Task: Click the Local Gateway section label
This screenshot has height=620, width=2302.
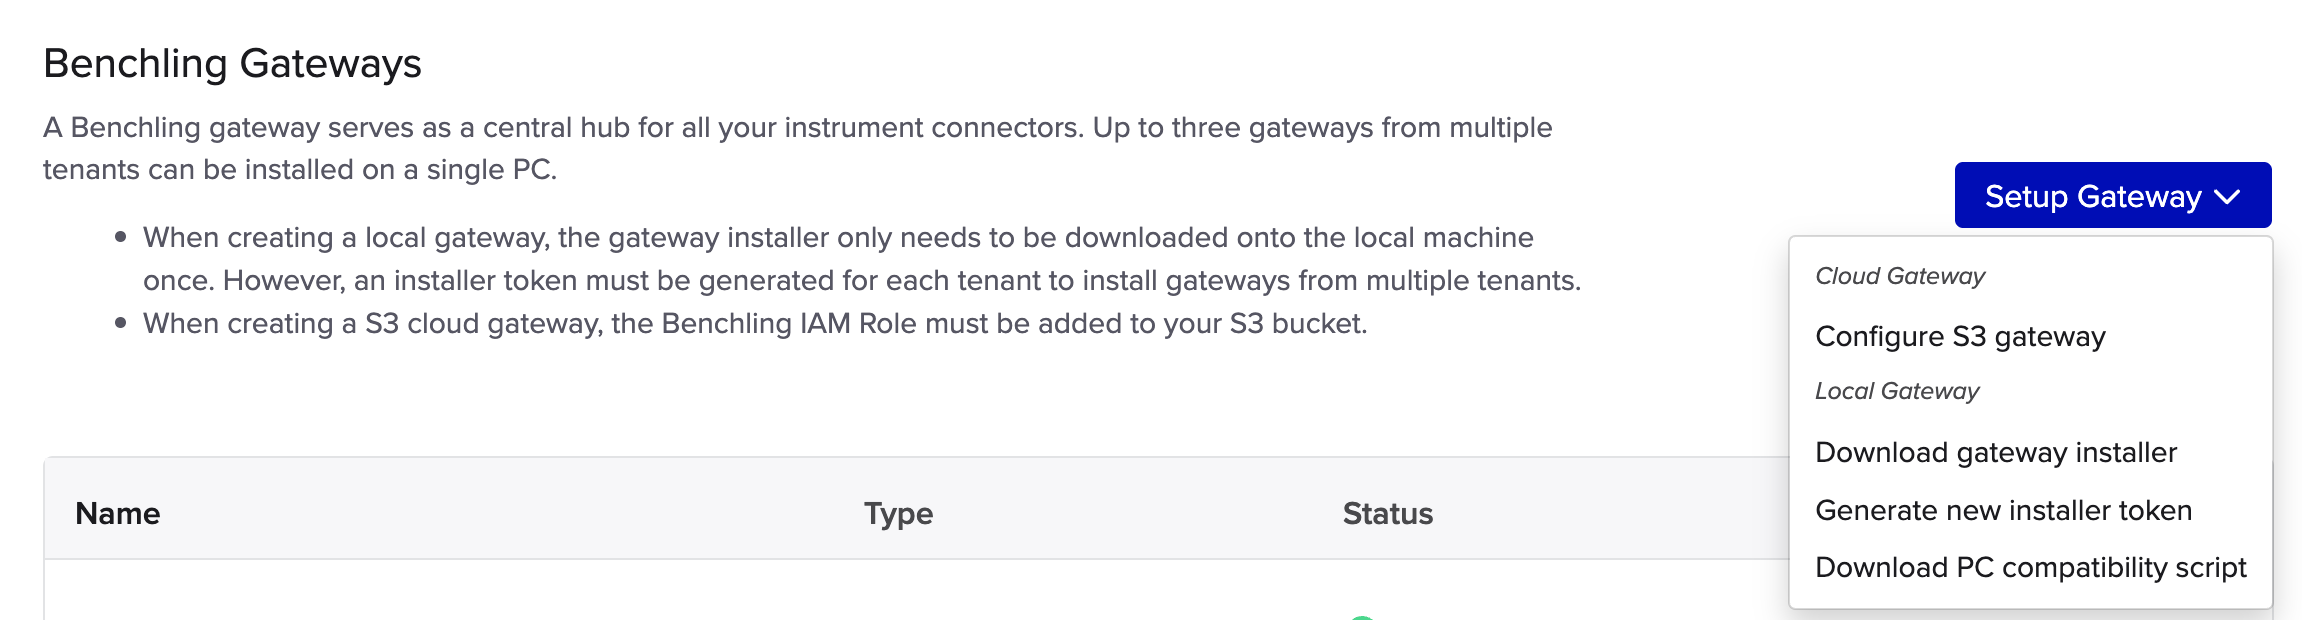Action: pyautogui.click(x=1897, y=391)
